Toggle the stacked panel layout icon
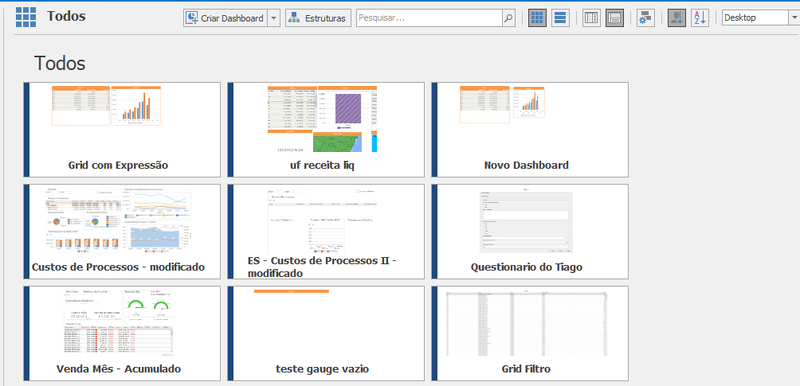This screenshot has width=800, height=386. [x=615, y=18]
